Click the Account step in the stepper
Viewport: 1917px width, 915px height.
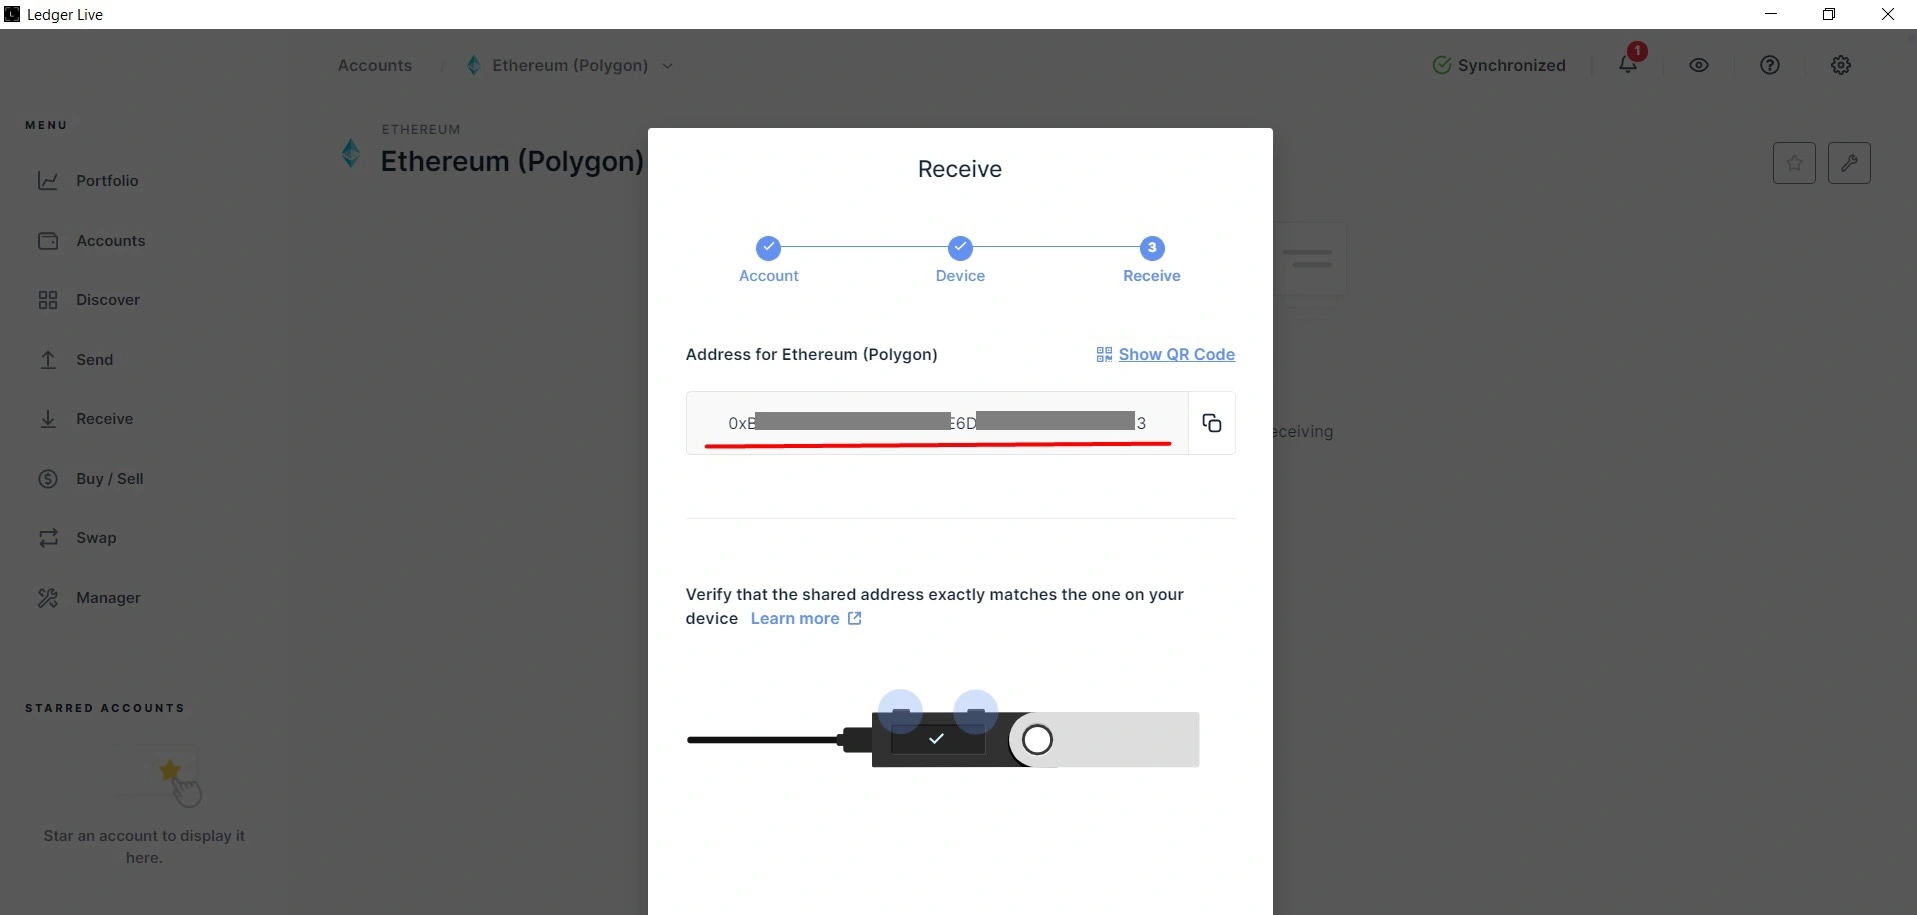pos(768,260)
